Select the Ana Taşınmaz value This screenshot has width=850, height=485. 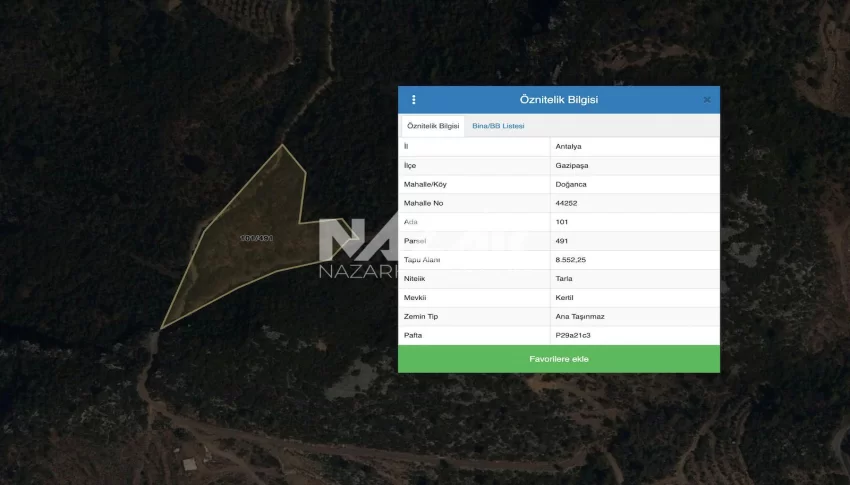click(x=635, y=316)
